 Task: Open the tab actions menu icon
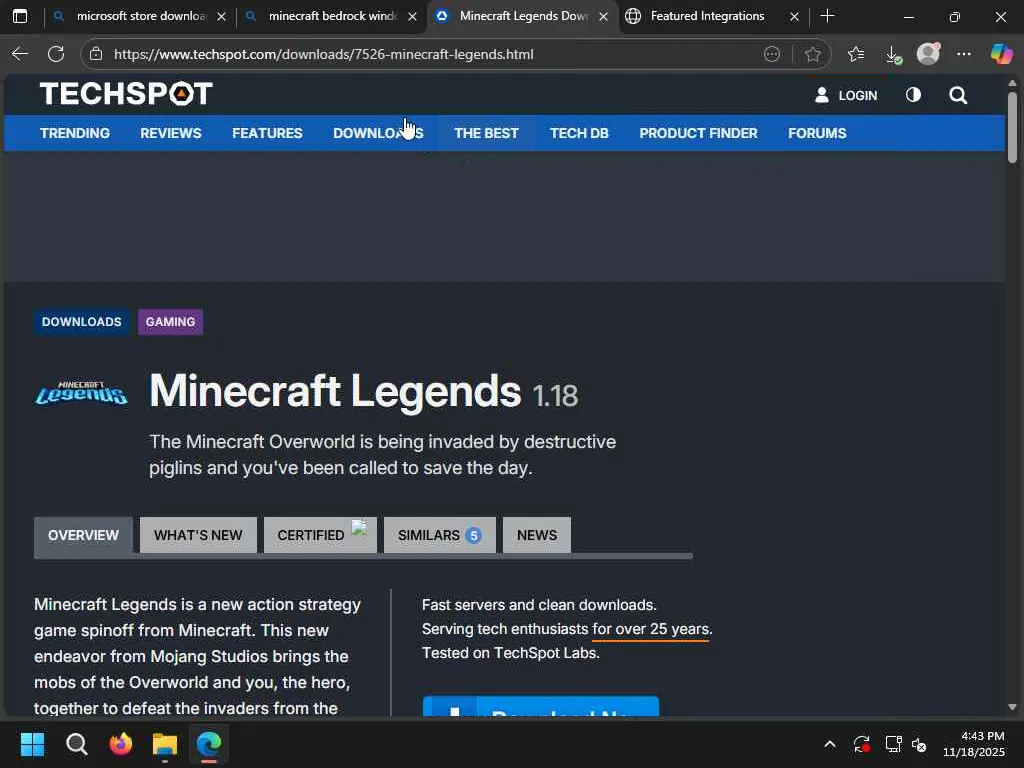tap(20, 16)
